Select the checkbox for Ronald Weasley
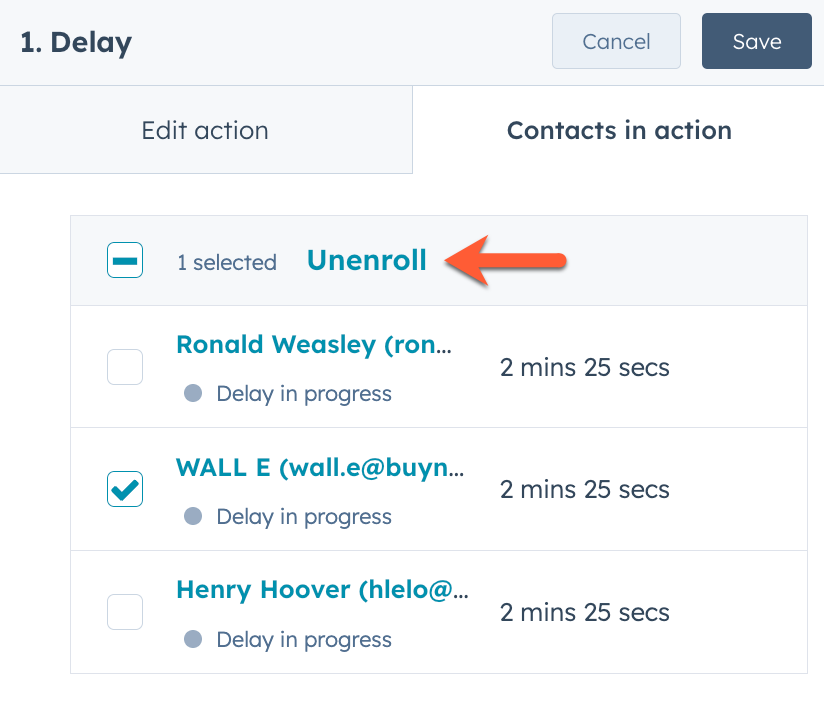 coord(124,367)
